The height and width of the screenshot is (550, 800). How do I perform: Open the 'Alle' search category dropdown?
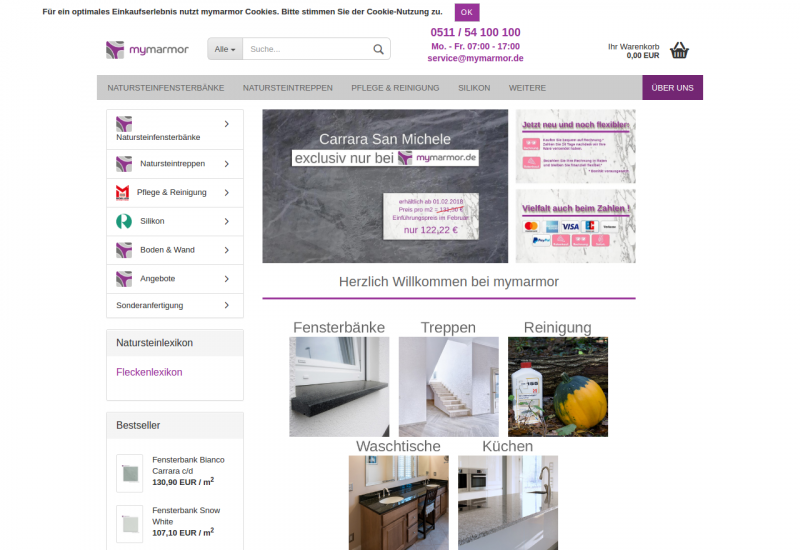225,49
